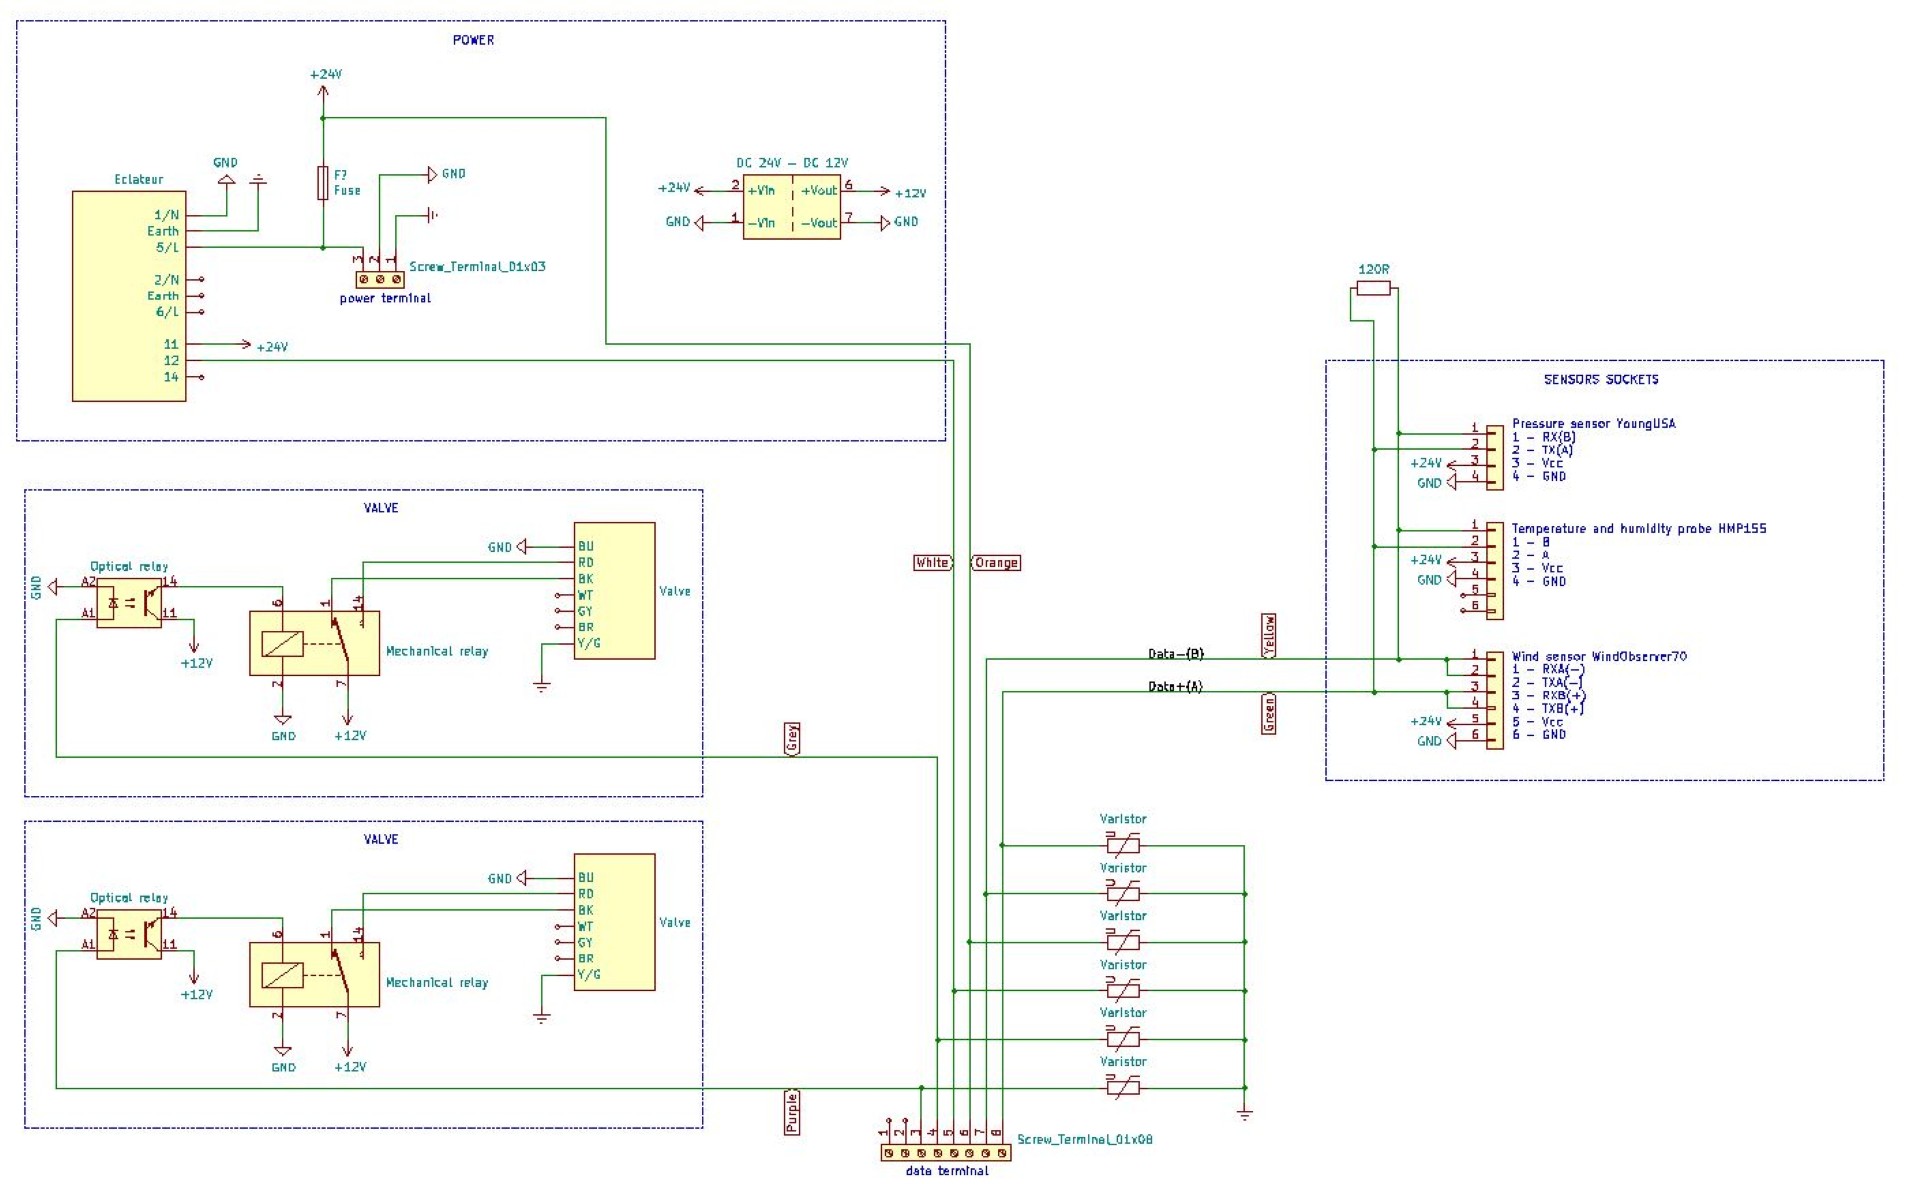Click the Yellow wire label
The height and width of the screenshot is (1200, 1923).
pyautogui.click(x=1269, y=636)
